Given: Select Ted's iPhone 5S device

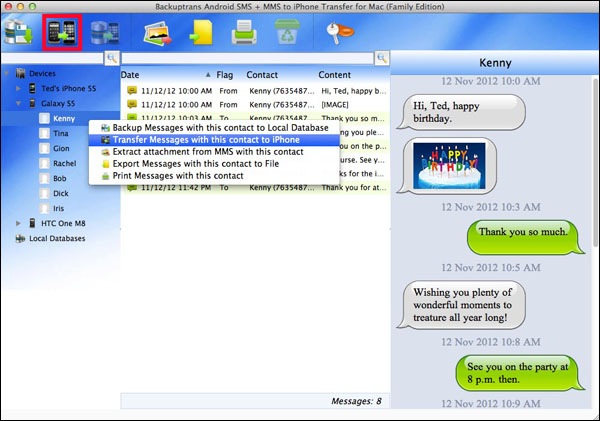Looking at the screenshot, I should tap(68, 88).
